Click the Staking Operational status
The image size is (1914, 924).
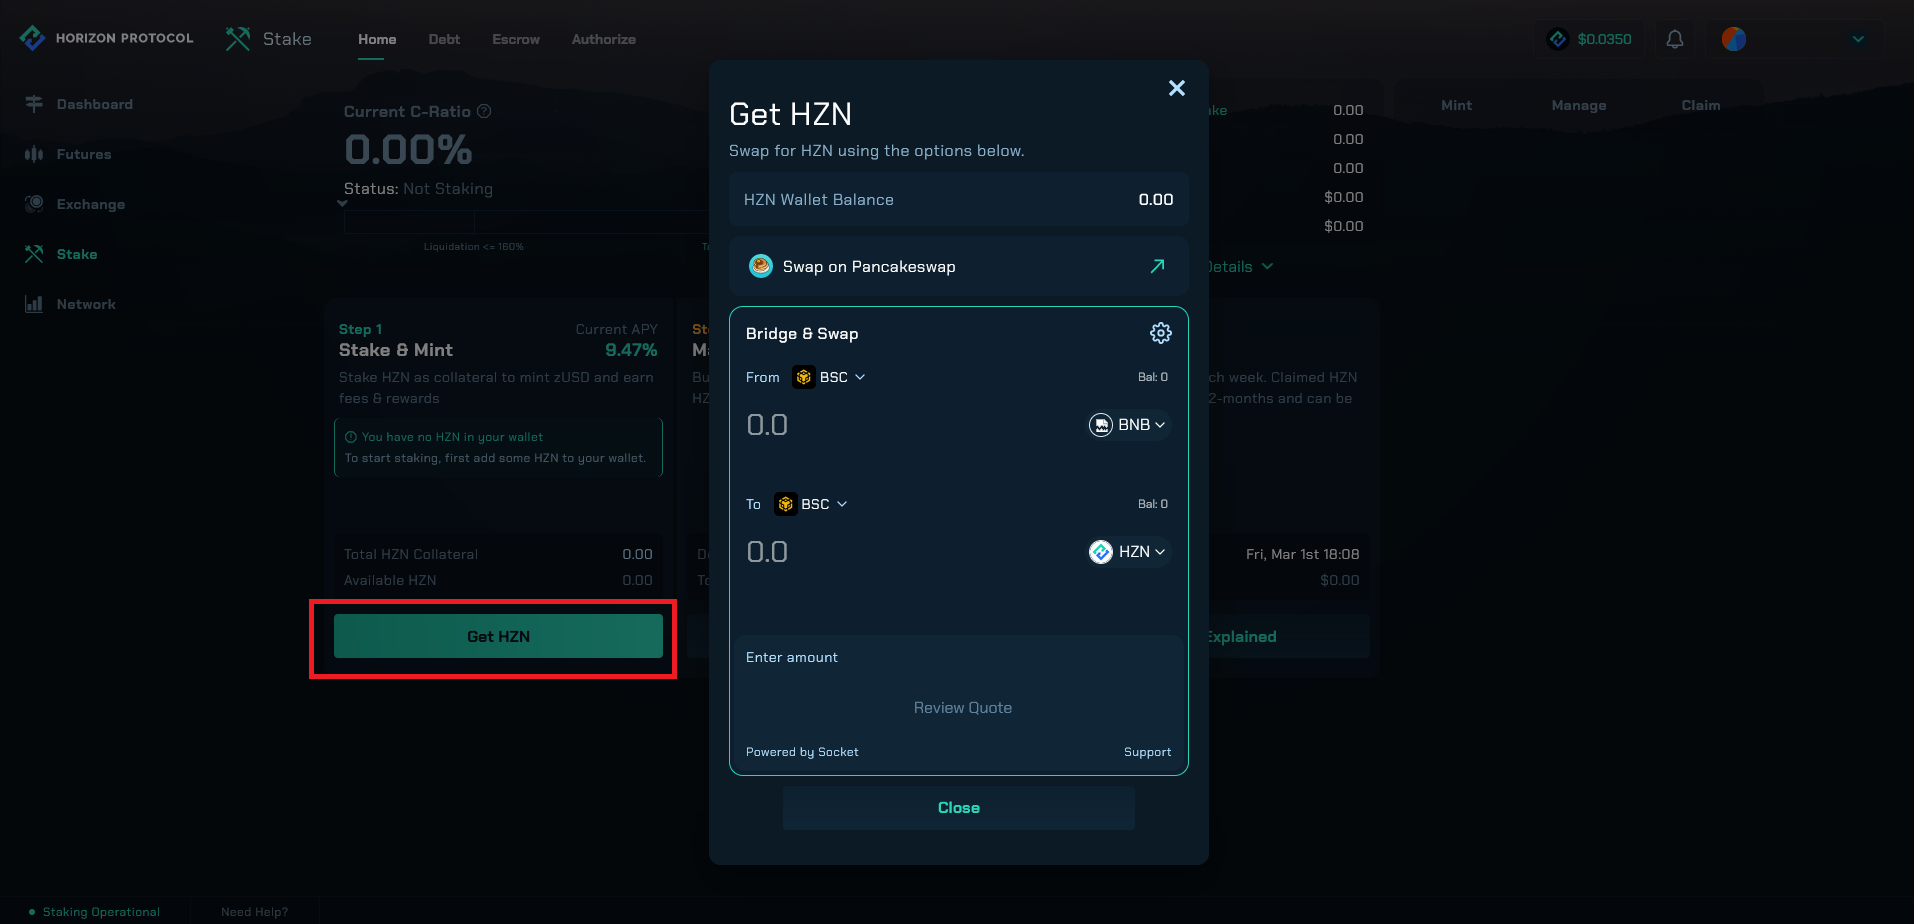coord(95,912)
